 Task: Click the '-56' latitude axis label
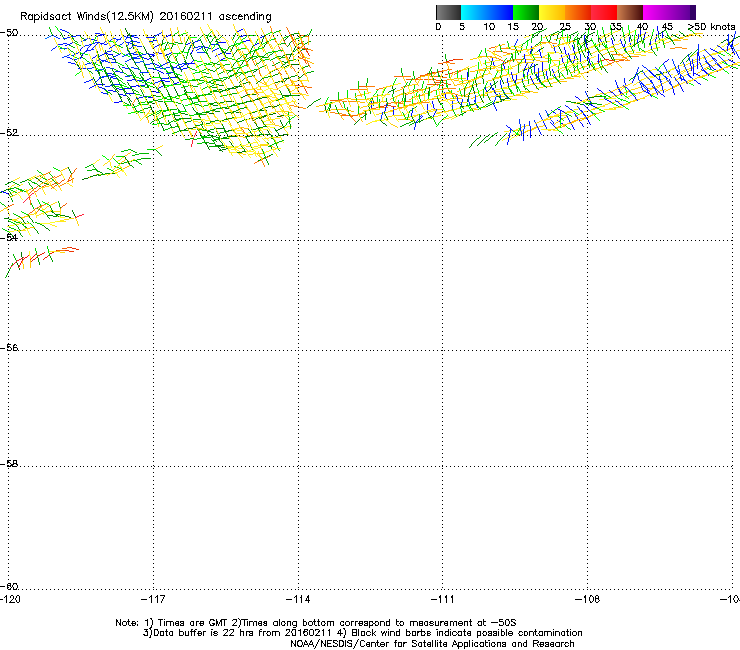click(x=9, y=347)
